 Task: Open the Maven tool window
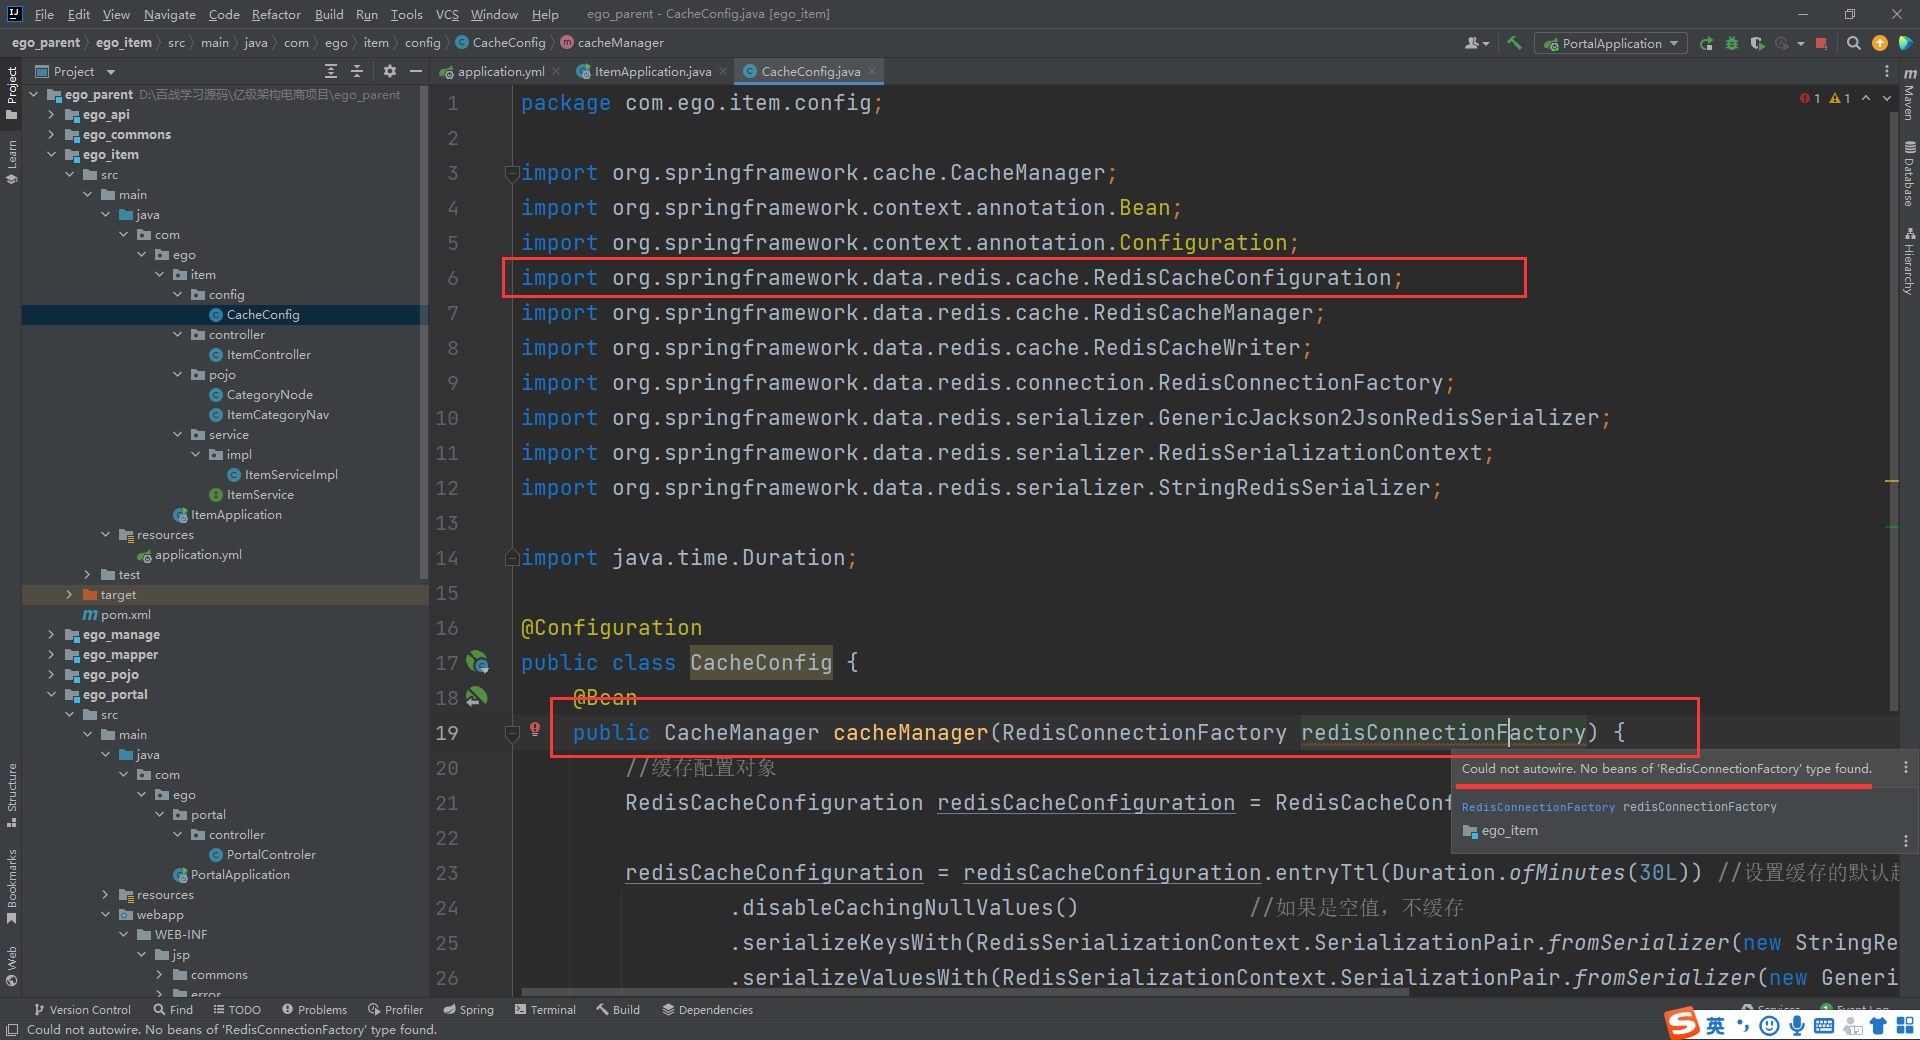click(x=1909, y=95)
